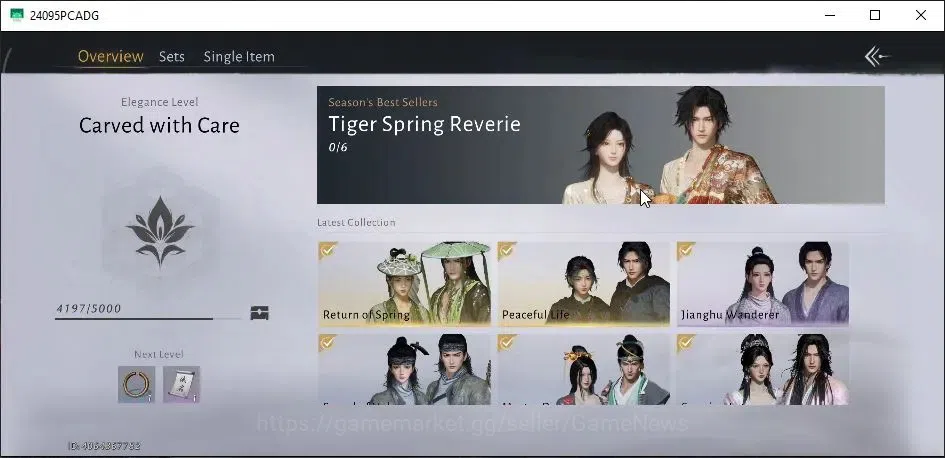Switch to the Overview tab

pyautogui.click(x=111, y=57)
